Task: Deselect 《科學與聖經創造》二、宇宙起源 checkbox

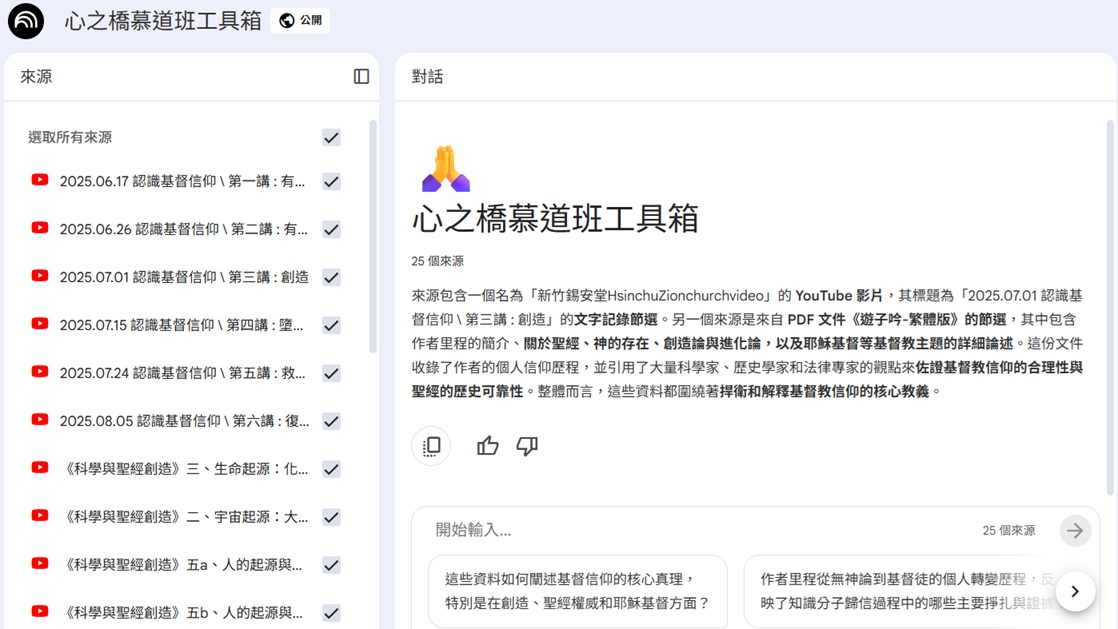Action: click(x=331, y=518)
